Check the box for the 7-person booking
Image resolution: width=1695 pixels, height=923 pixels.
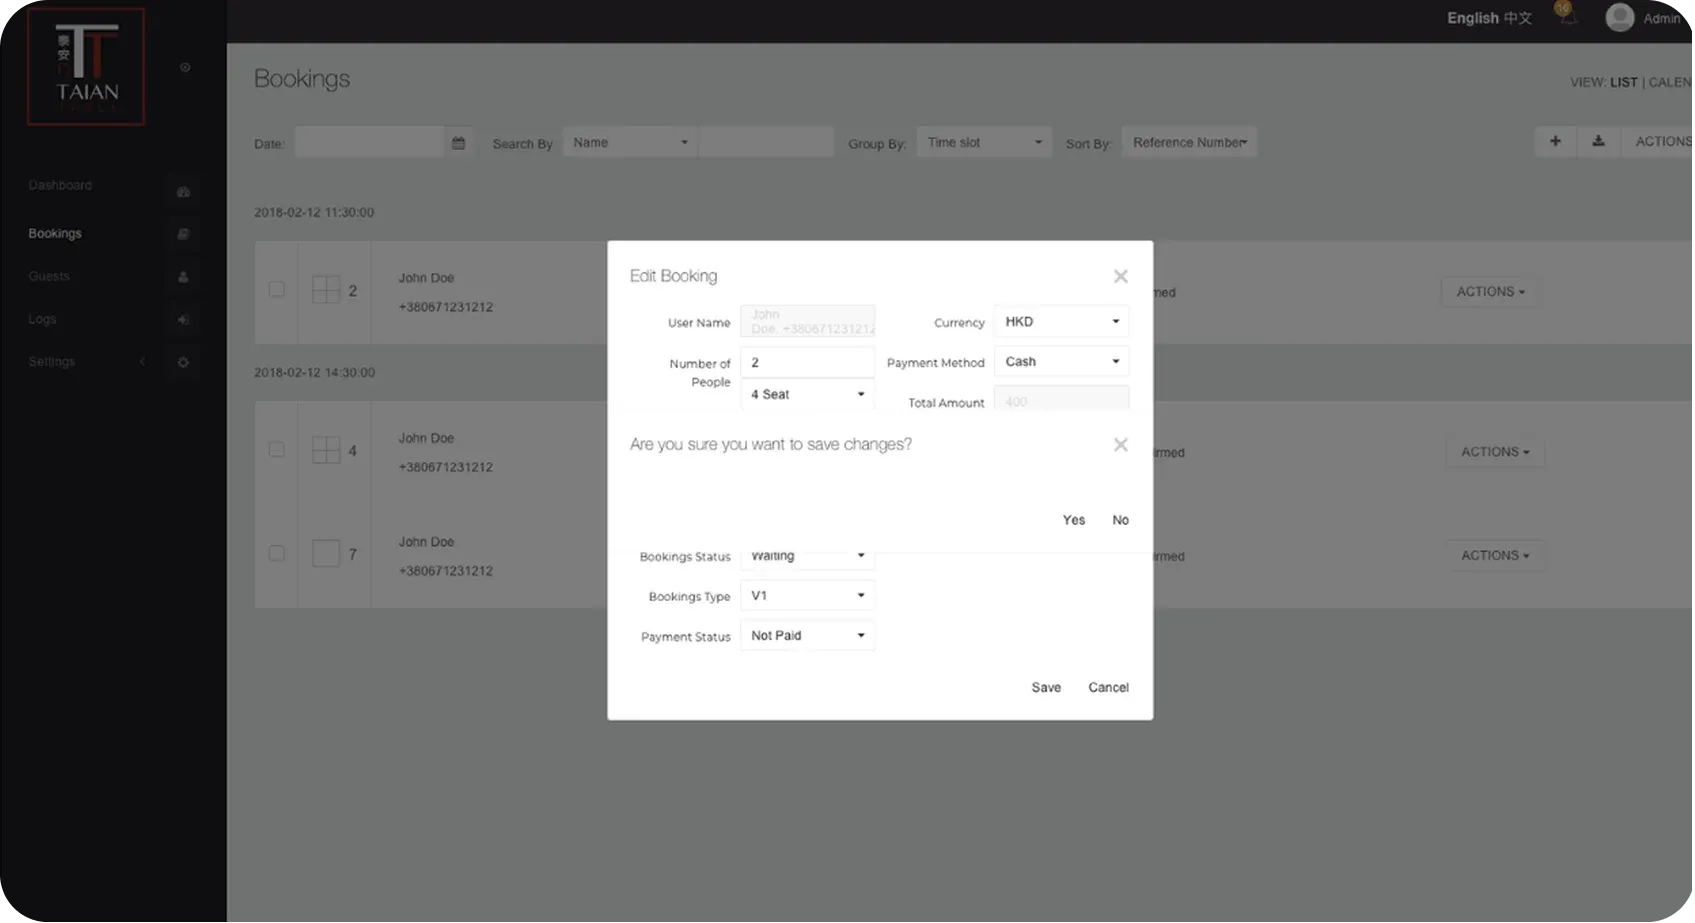[x=277, y=553]
